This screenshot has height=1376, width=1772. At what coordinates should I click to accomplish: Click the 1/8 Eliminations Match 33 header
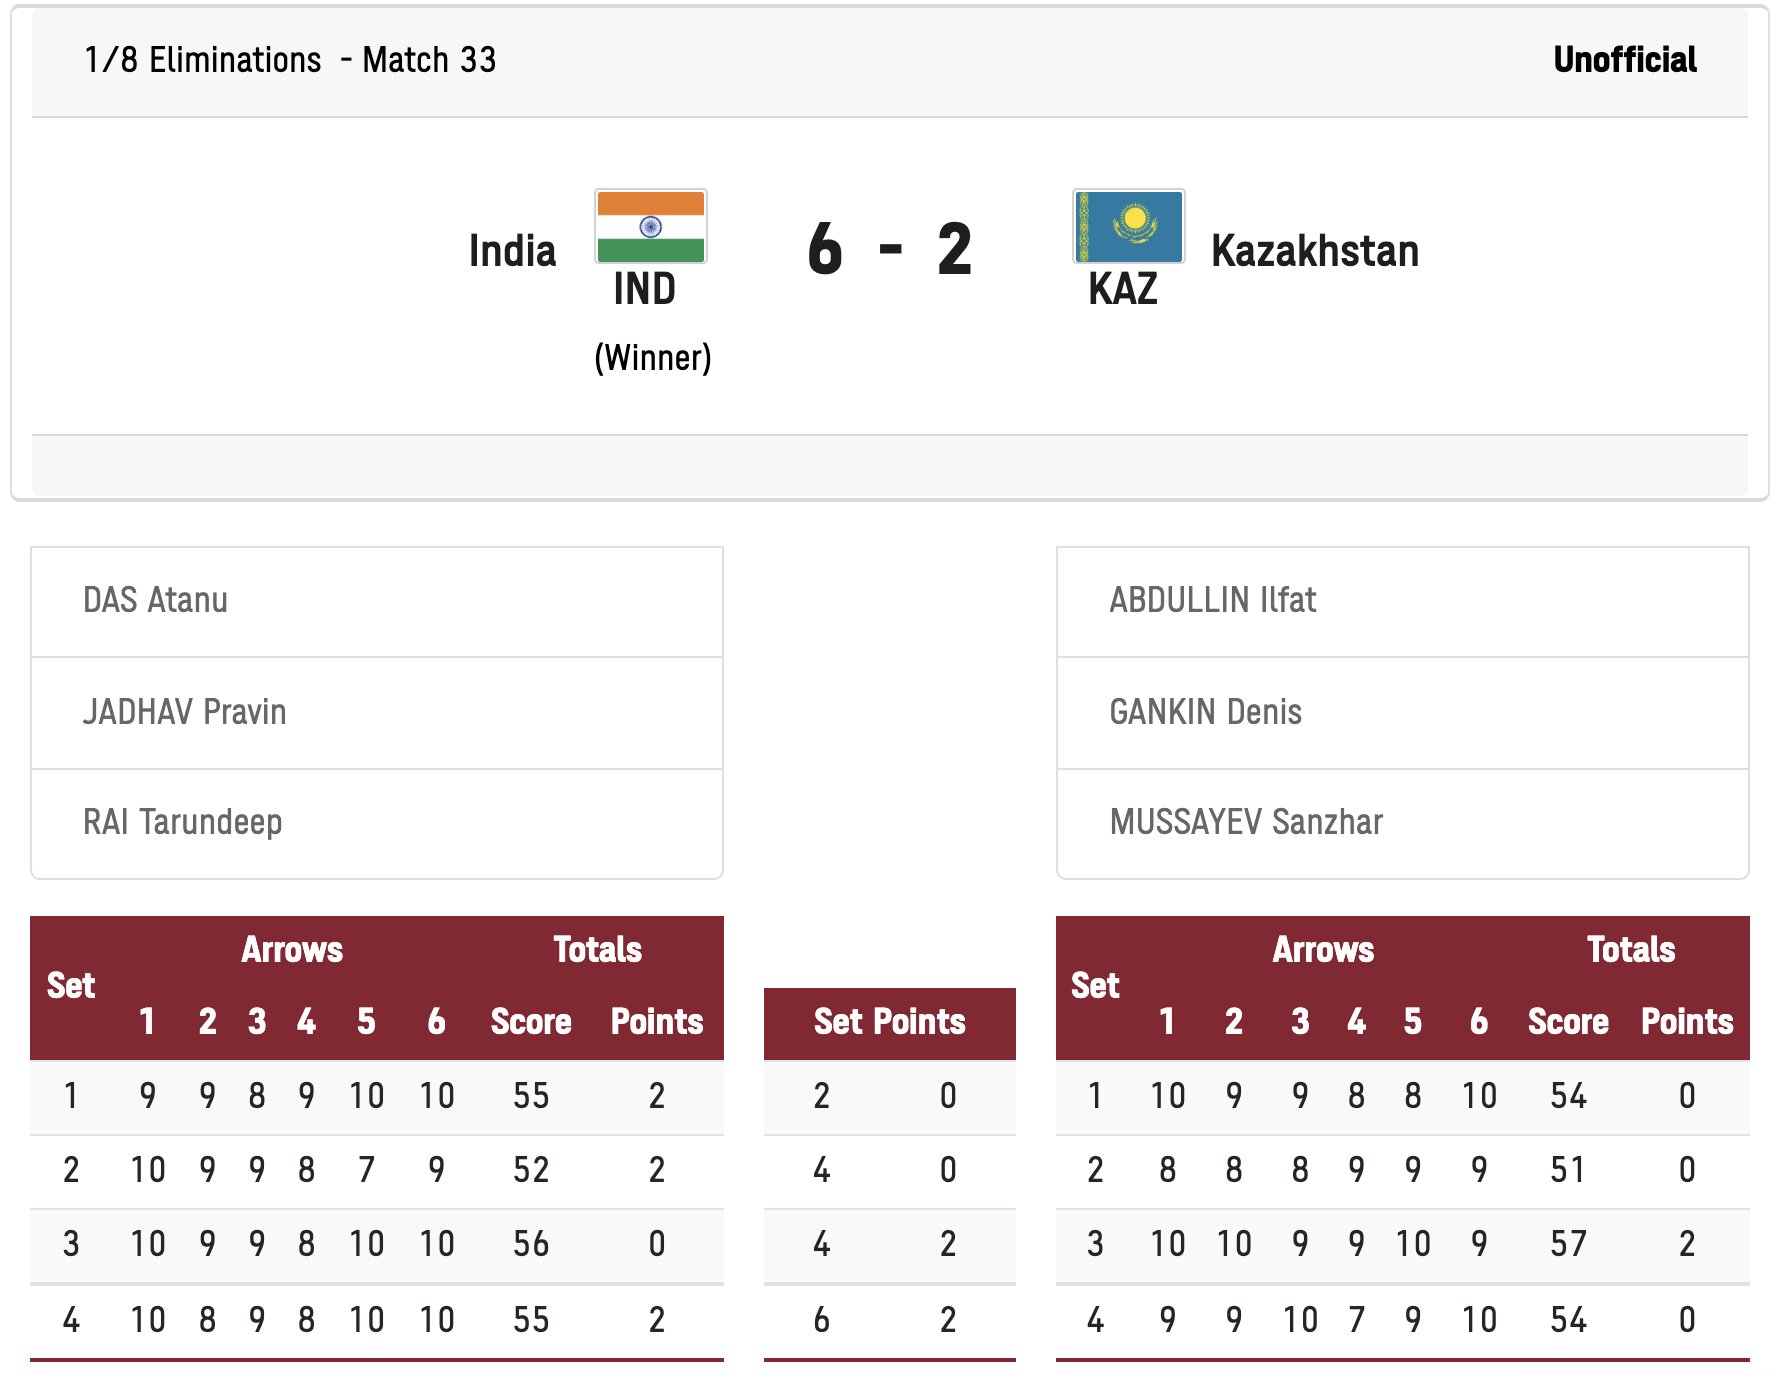pyautogui.click(x=290, y=60)
